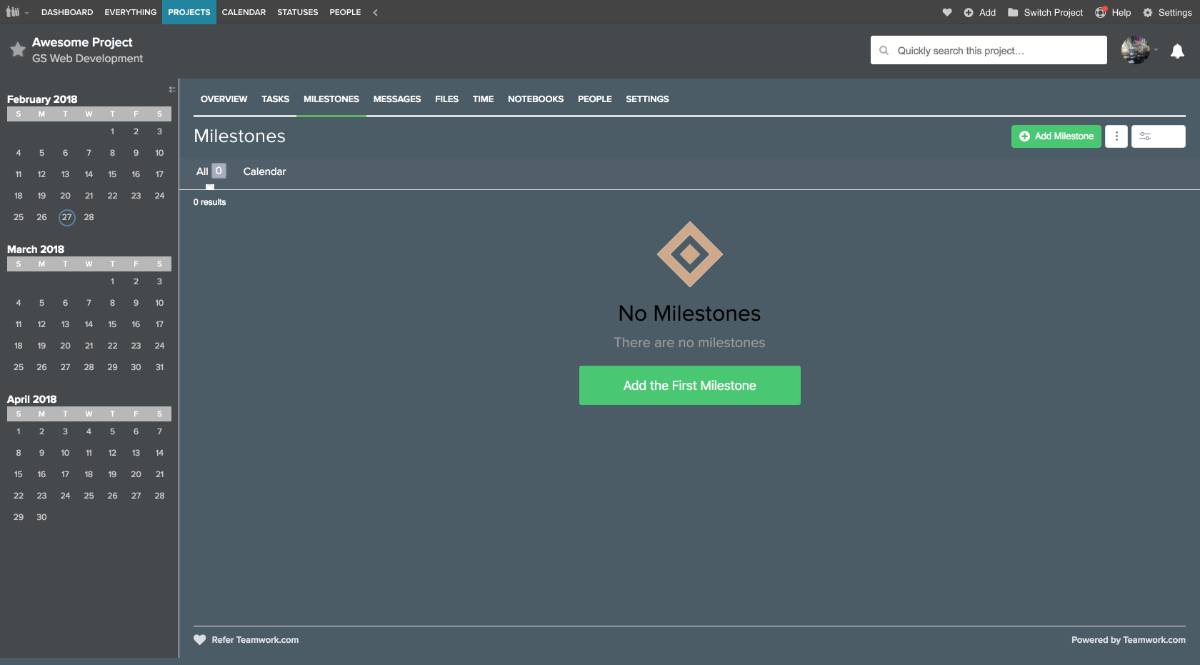Click the heart icon in top bar
The width and height of the screenshot is (1200, 665).
947,12
